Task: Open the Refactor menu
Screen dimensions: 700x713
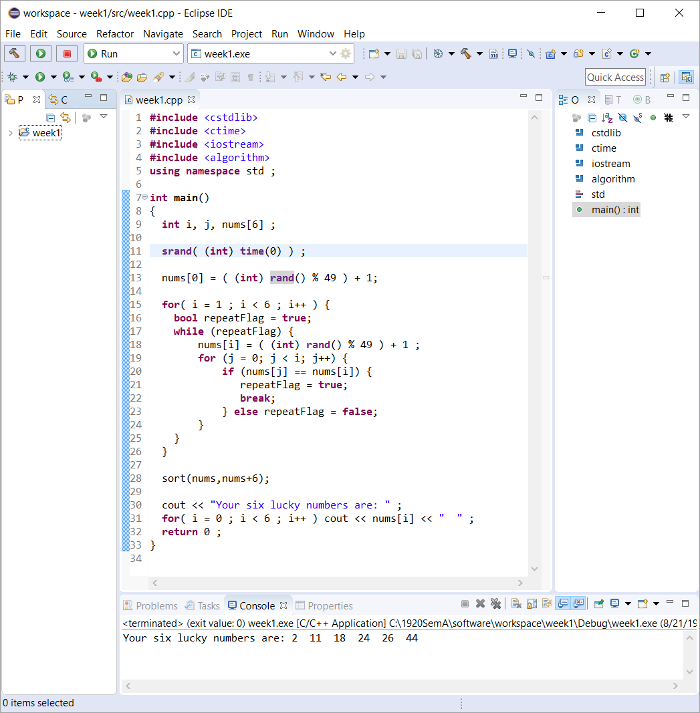Action: (x=115, y=34)
